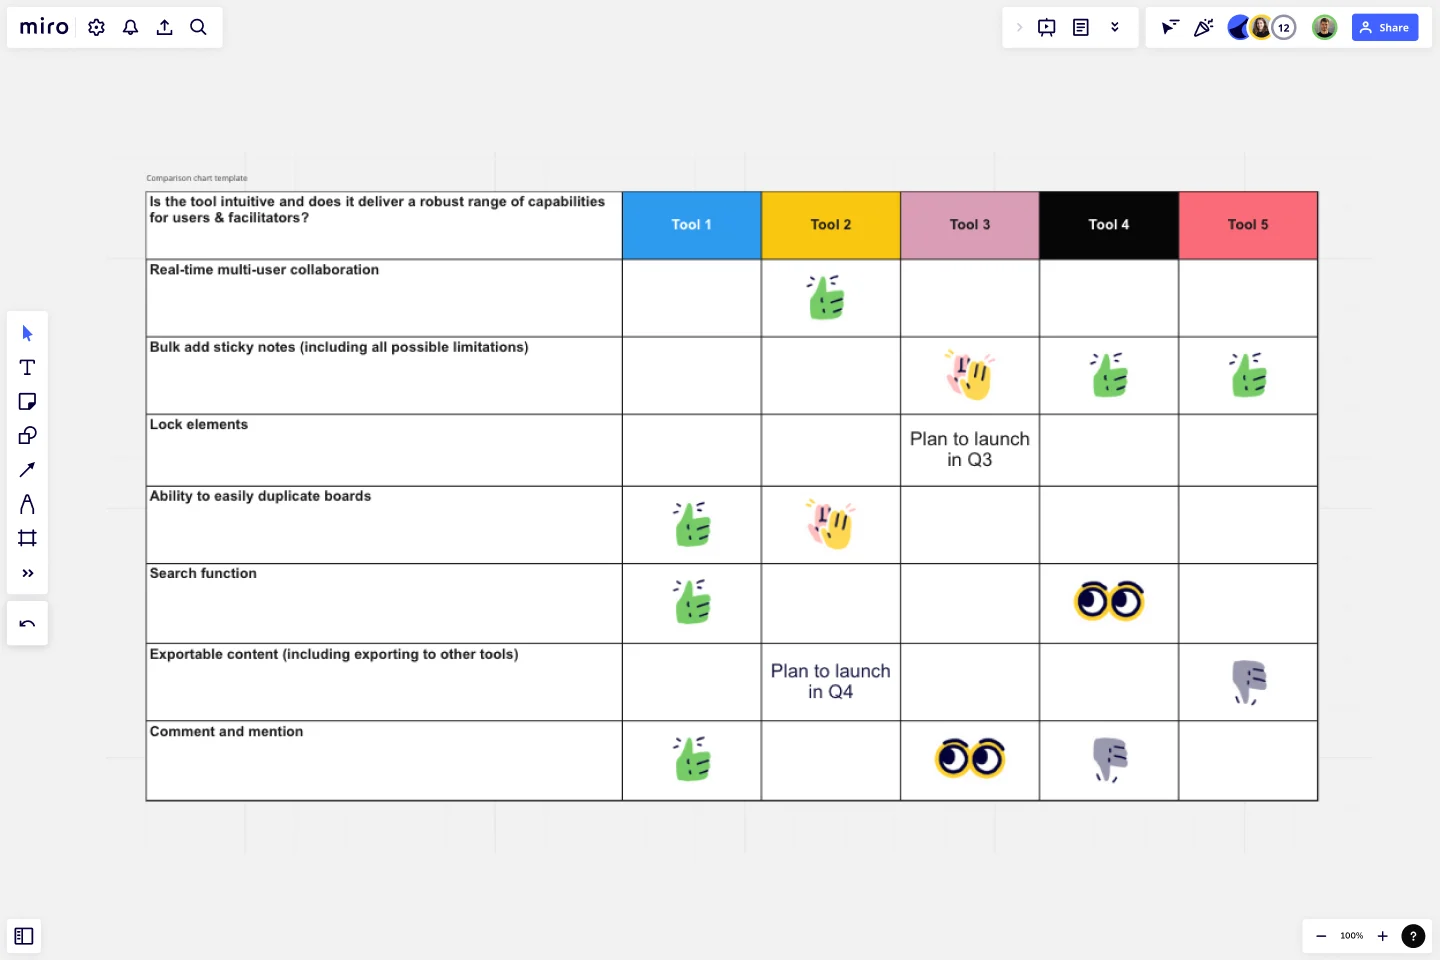Expand more collaboration tools double chevron

tap(1115, 27)
